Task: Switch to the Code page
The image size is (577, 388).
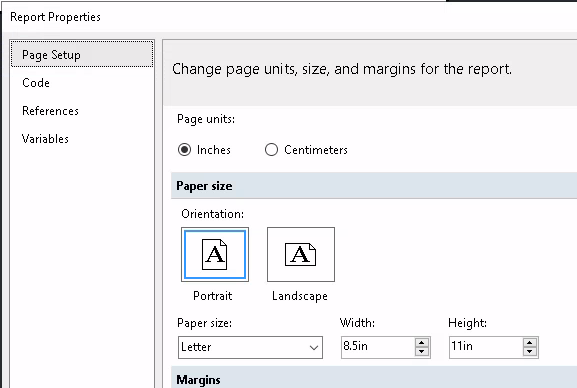Action: (36, 83)
